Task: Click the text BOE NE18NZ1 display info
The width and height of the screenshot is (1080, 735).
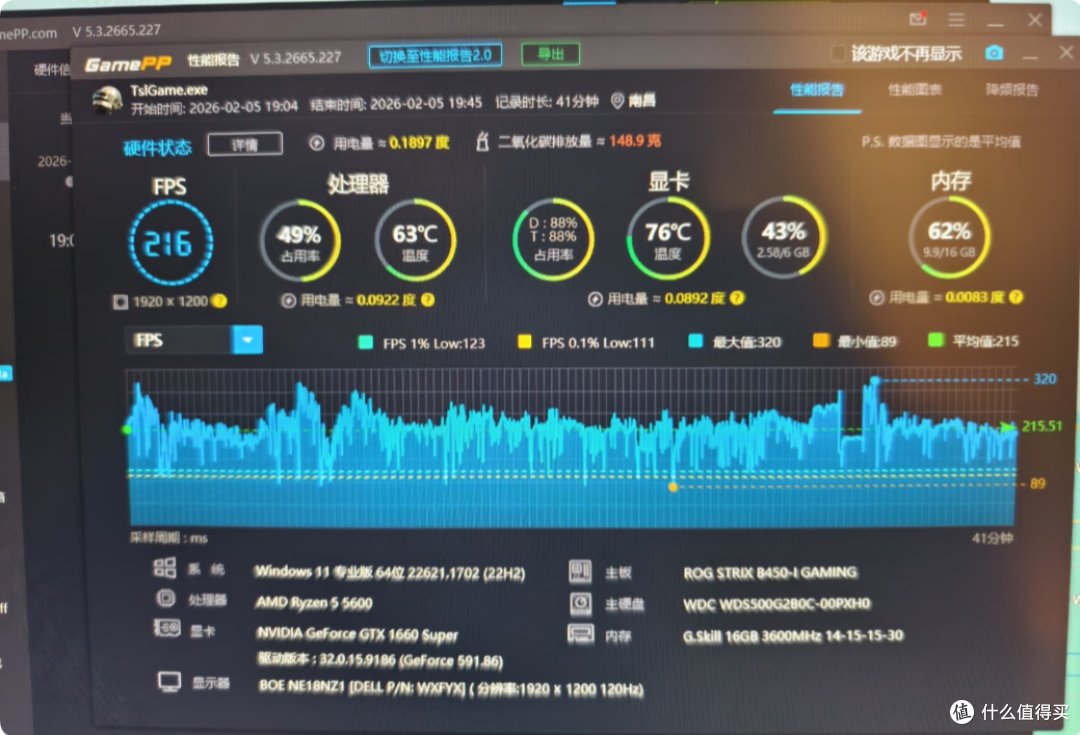Action: [450, 688]
